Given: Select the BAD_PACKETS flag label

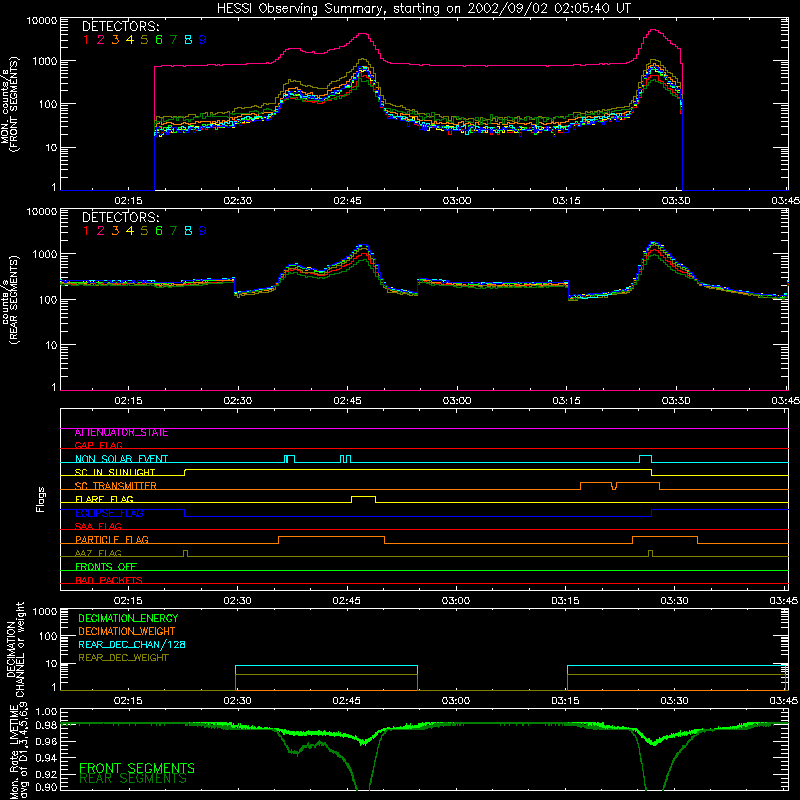Looking at the screenshot, I should 109,580.
